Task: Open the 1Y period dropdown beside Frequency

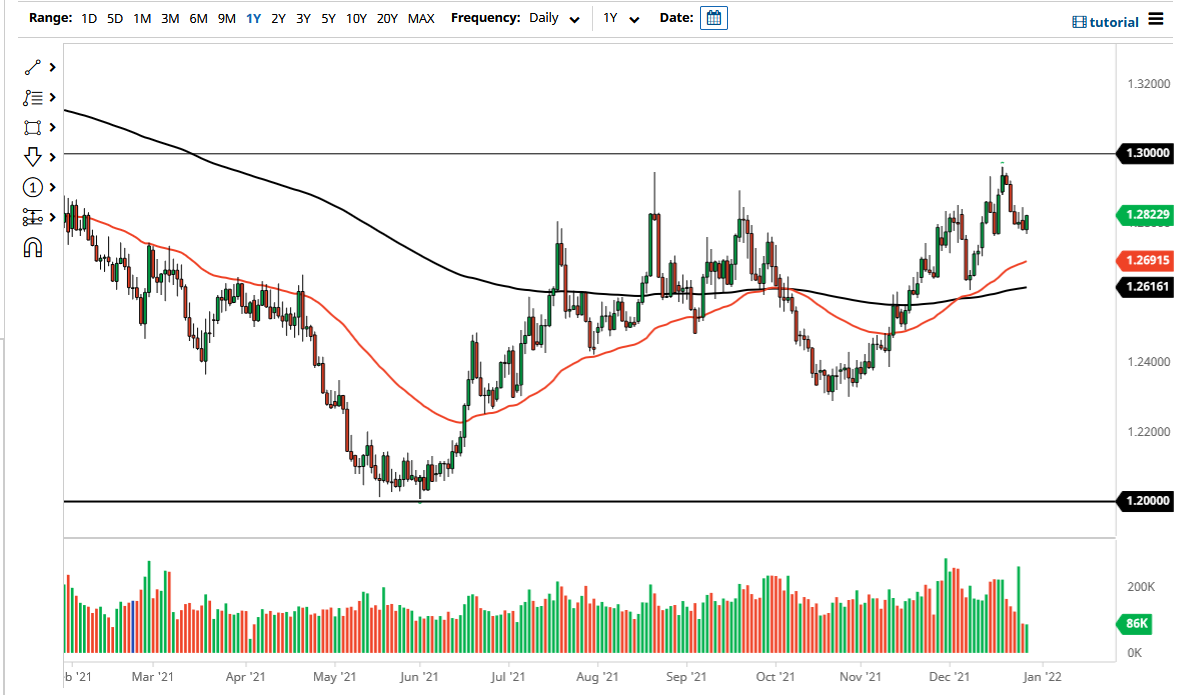Action: [x=620, y=18]
